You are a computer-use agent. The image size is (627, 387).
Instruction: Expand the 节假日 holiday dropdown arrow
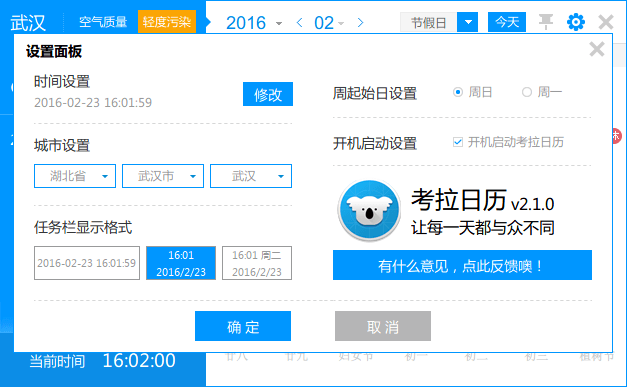coord(467,22)
